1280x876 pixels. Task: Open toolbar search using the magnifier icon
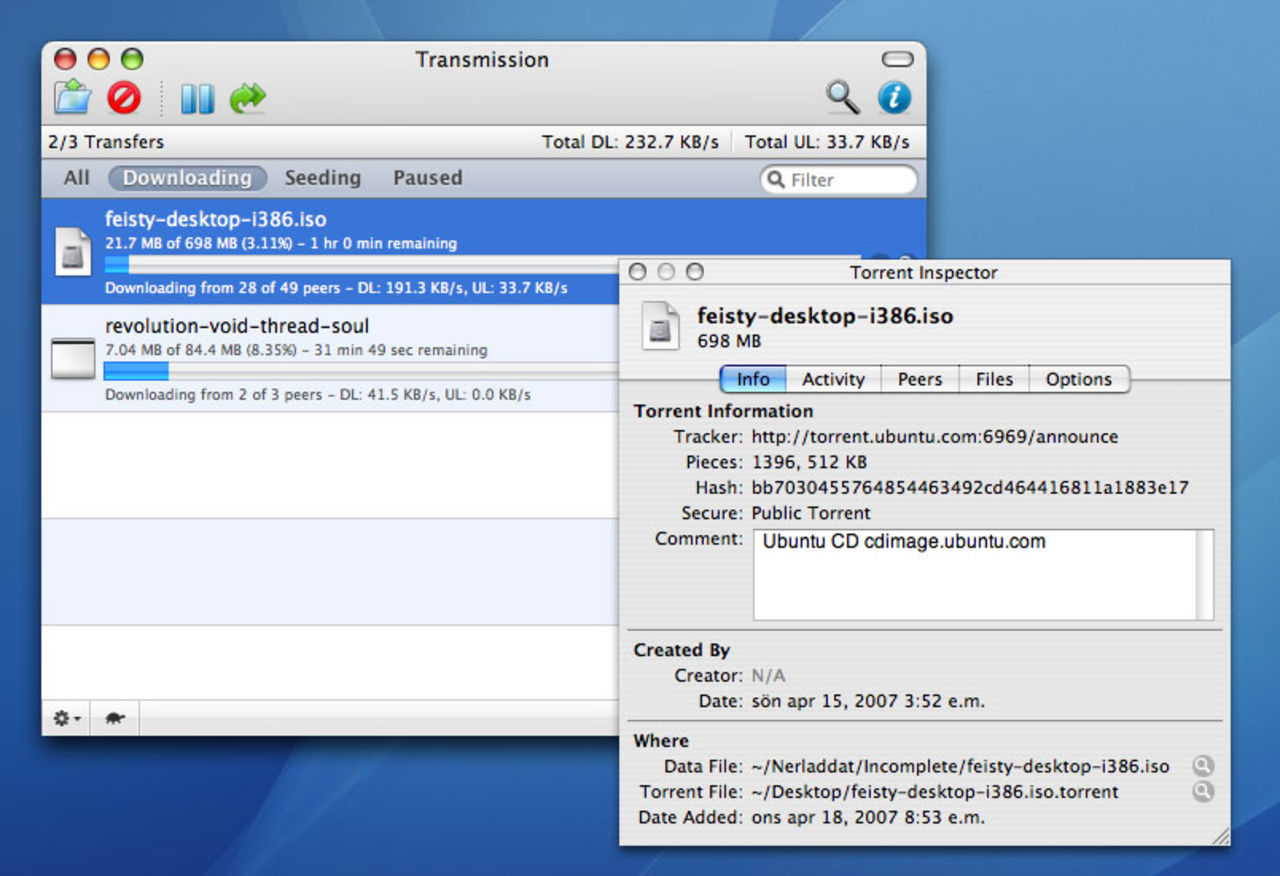[842, 97]
